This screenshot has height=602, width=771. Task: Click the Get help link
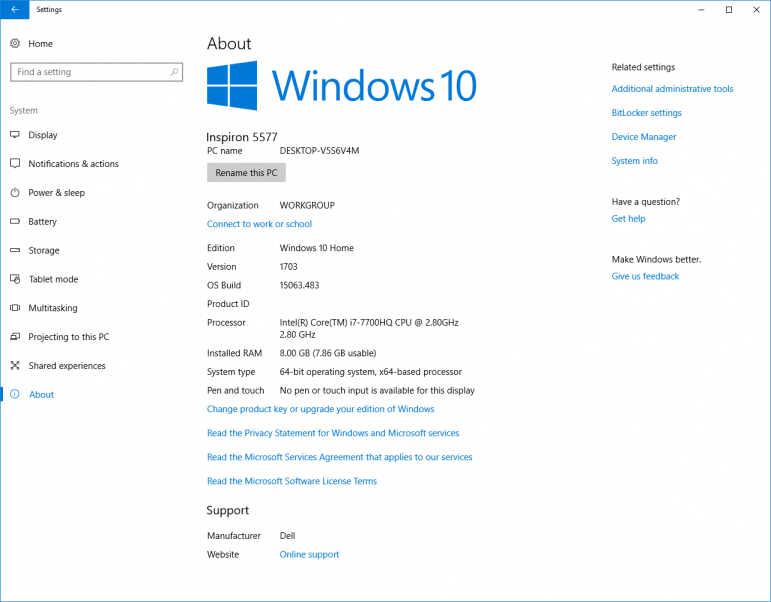[628, 218]
